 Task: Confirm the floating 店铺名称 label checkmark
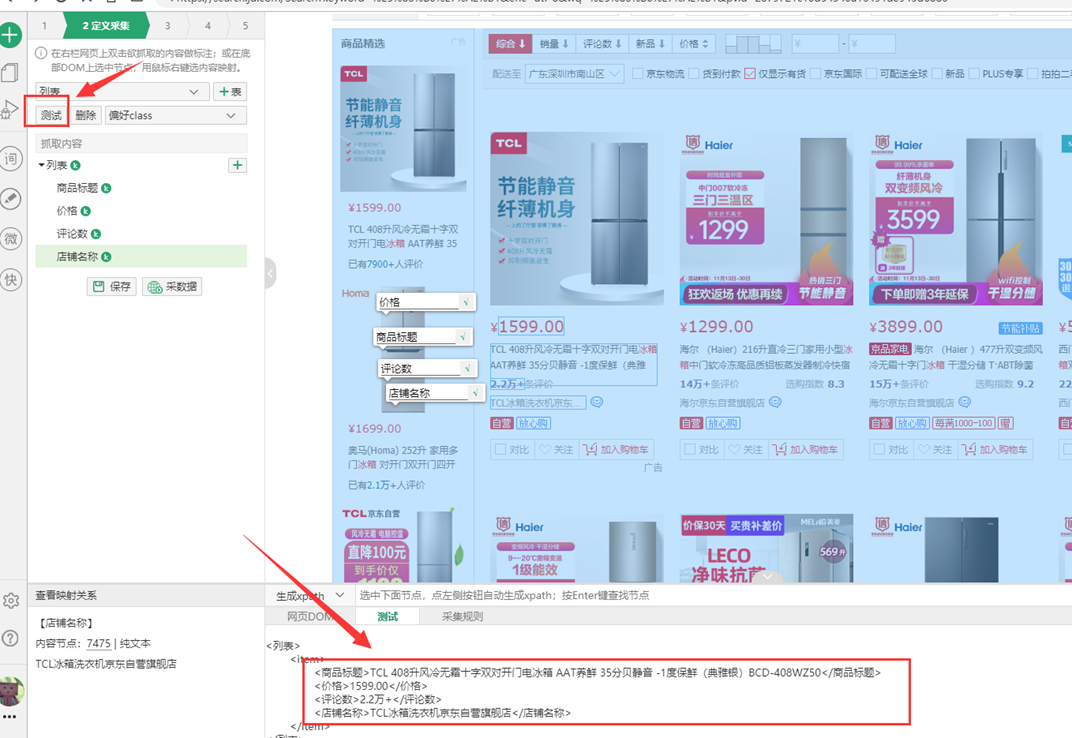[x=475, y=393]
